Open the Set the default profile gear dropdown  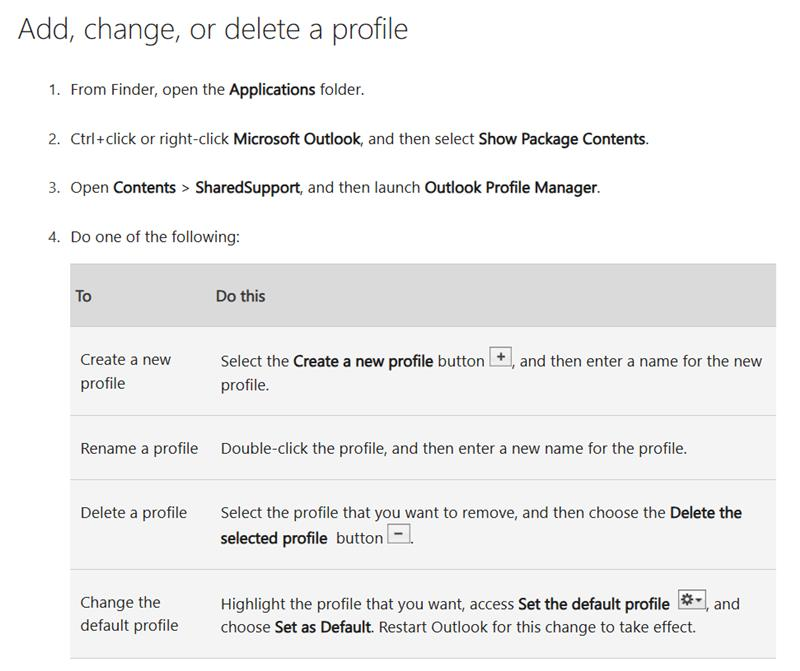click(x=692, y=601)
